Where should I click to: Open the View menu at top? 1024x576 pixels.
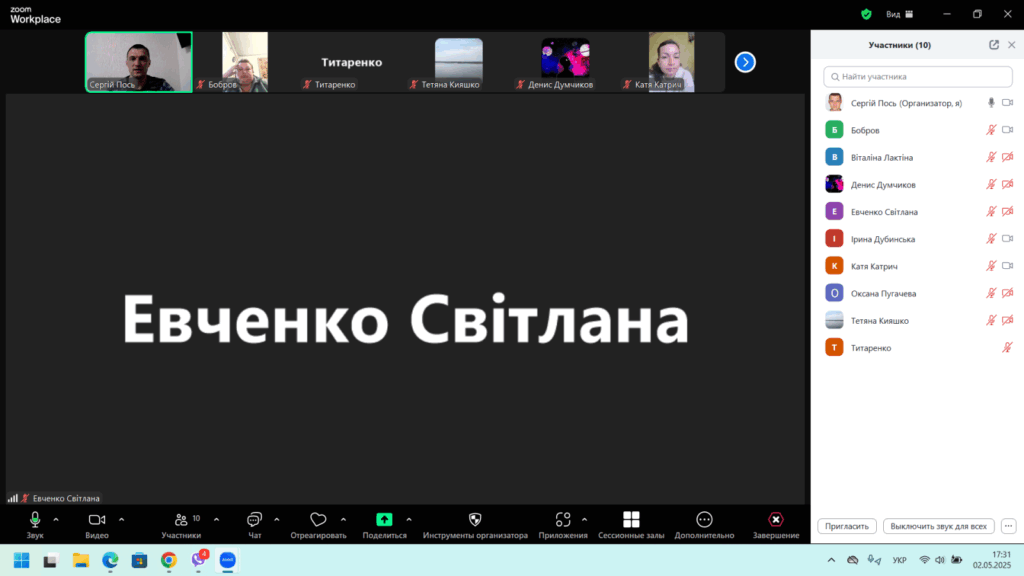click(x=893, y=14)
